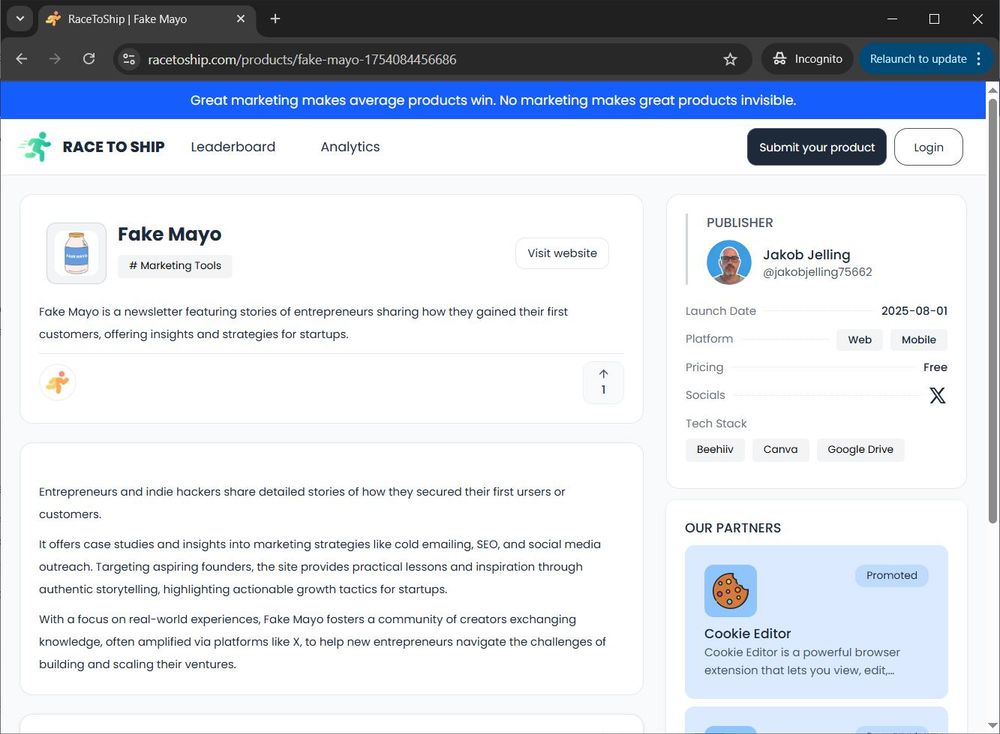The width and height of the screenshot is (1000, 734).
Task: Click the Tech Stack label
Action: (716, 423)
